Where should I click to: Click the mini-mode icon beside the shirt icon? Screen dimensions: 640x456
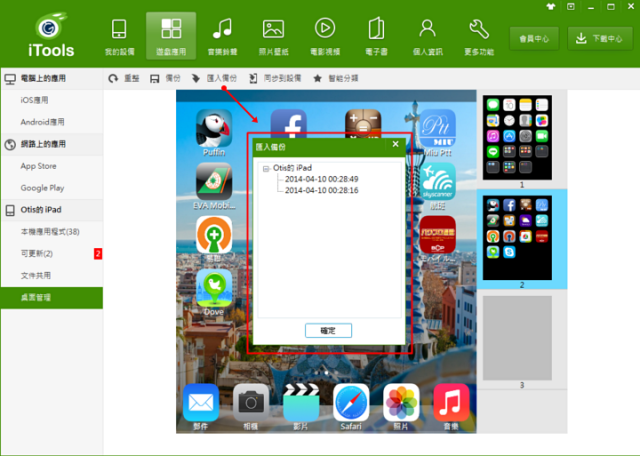(571, 7)
